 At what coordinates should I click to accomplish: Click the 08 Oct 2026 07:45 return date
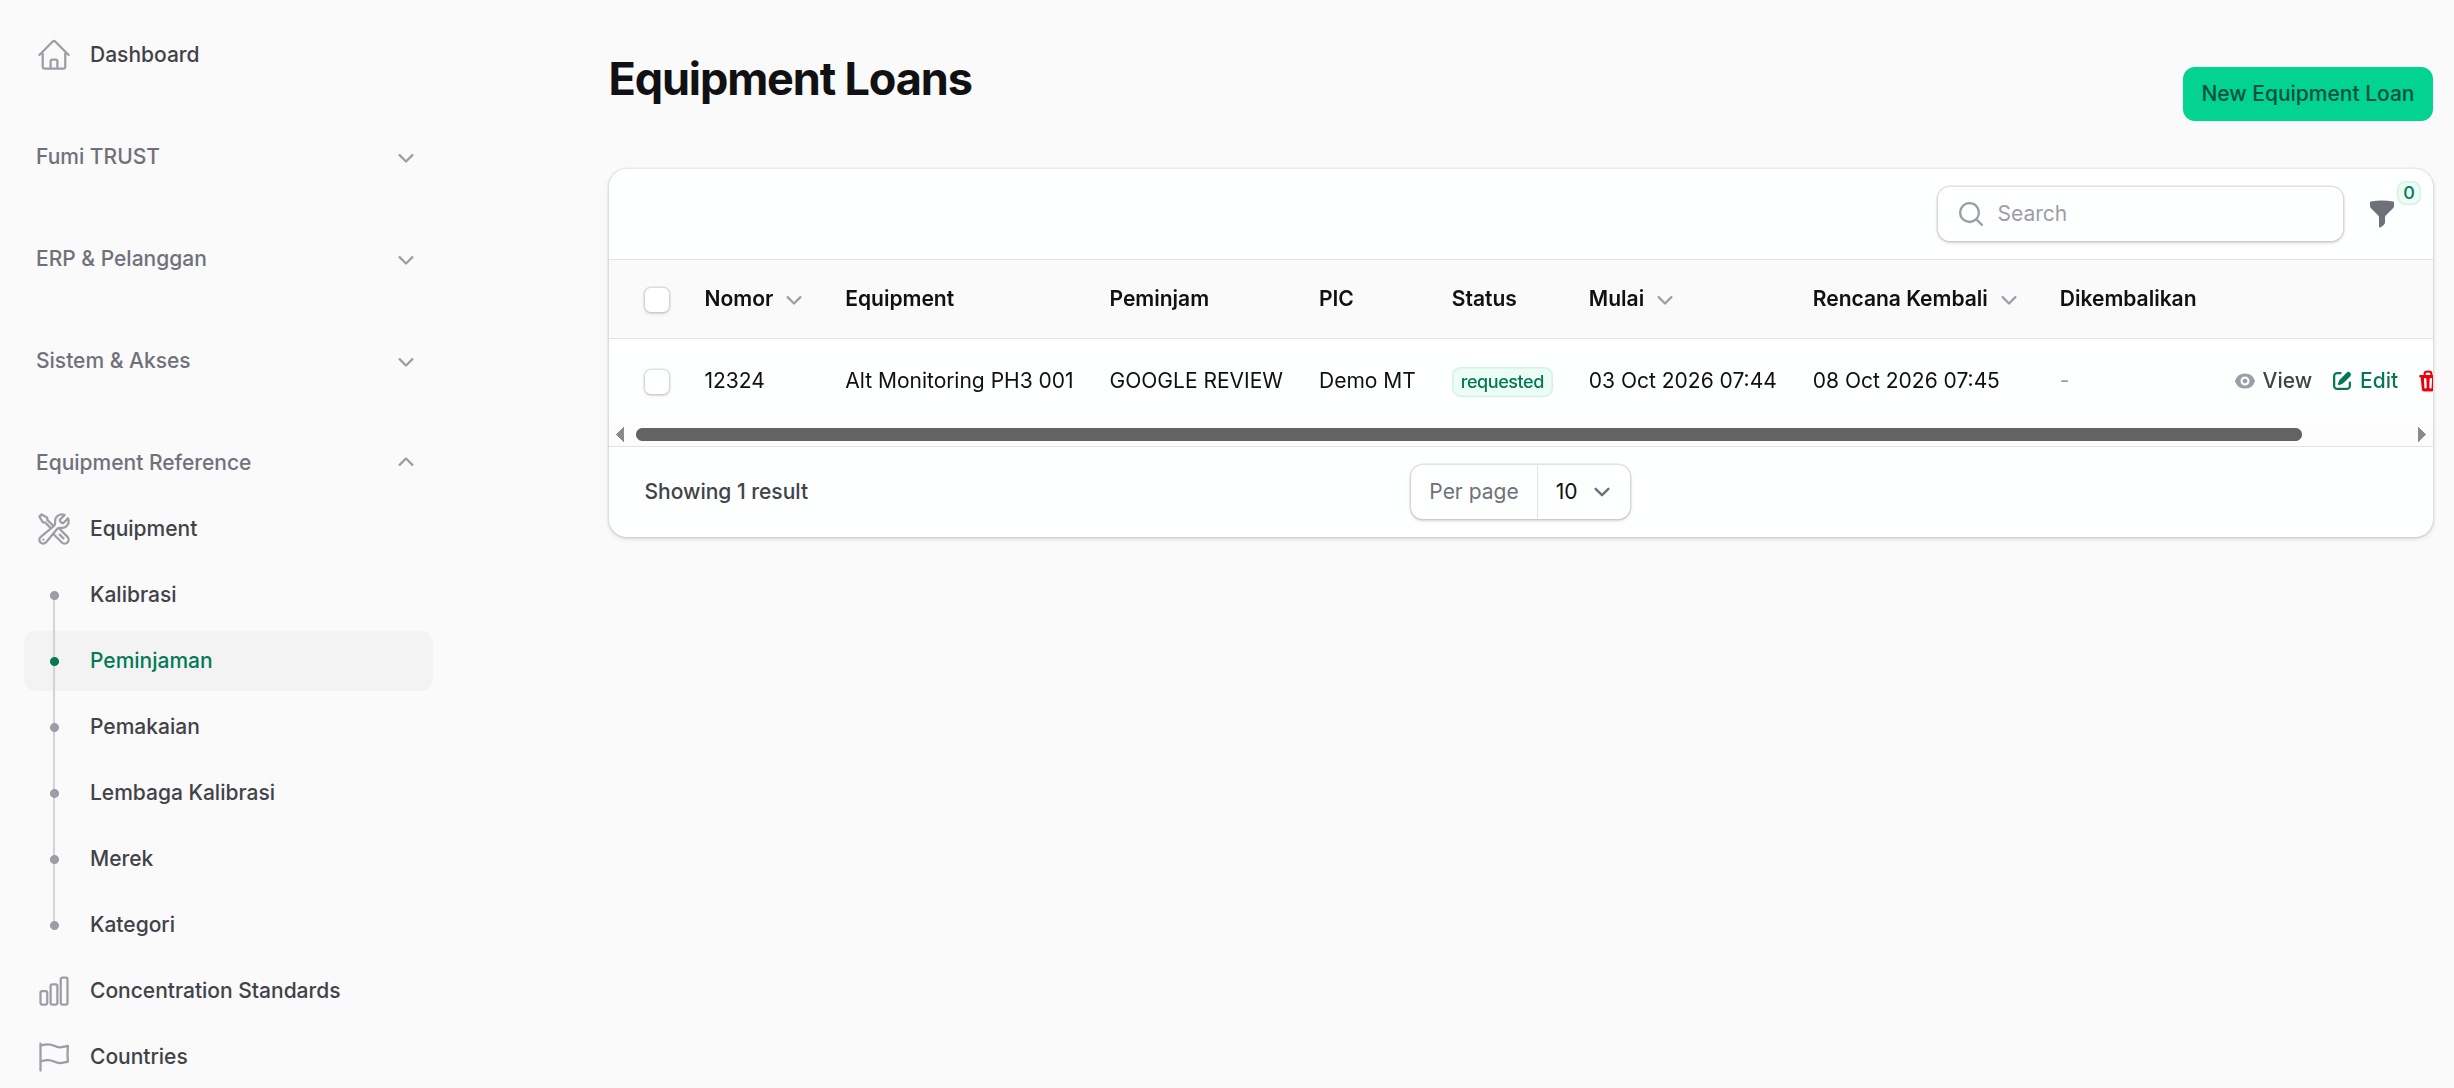[x=1906, y=381]
